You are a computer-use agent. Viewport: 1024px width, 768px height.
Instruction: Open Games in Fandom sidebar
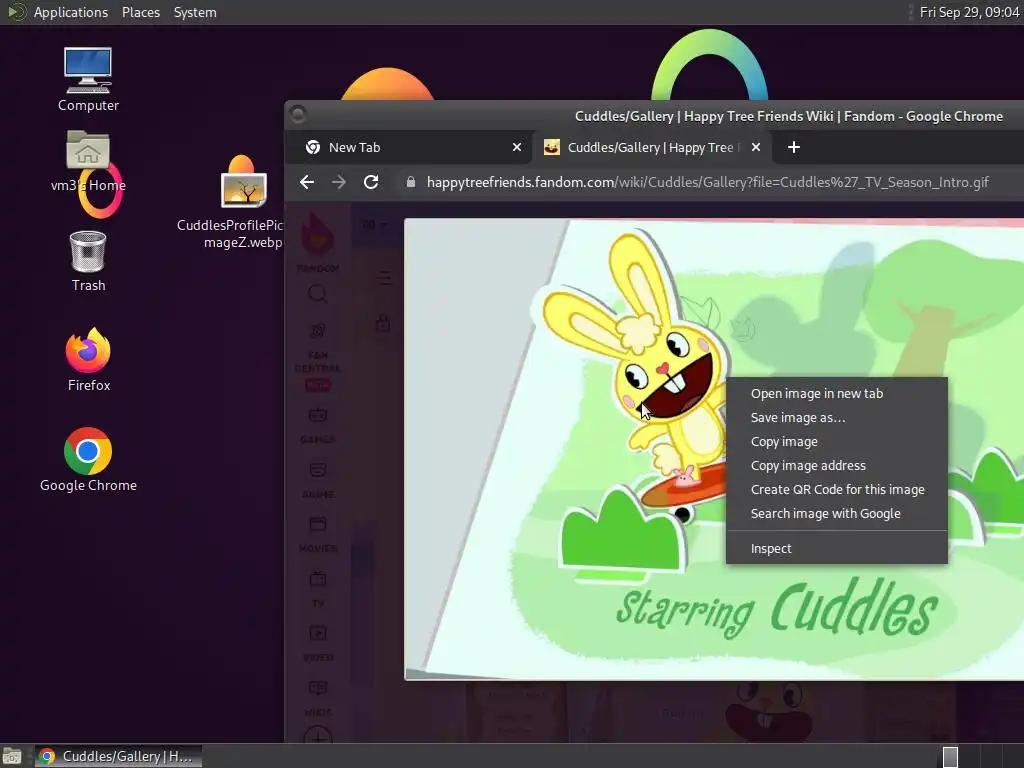[317, 425]
